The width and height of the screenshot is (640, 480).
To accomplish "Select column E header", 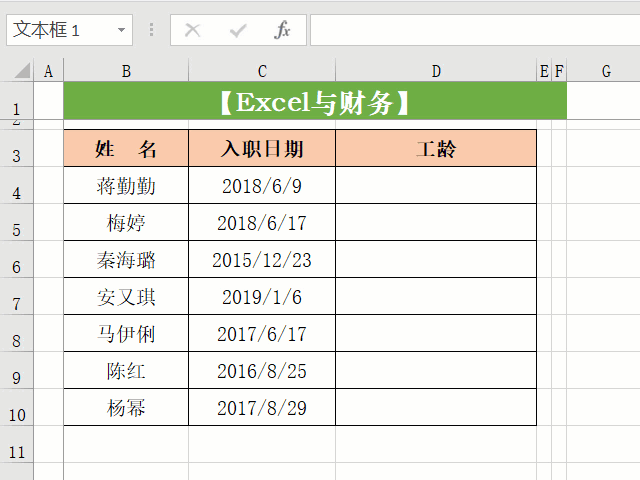I will pos(544,71).
